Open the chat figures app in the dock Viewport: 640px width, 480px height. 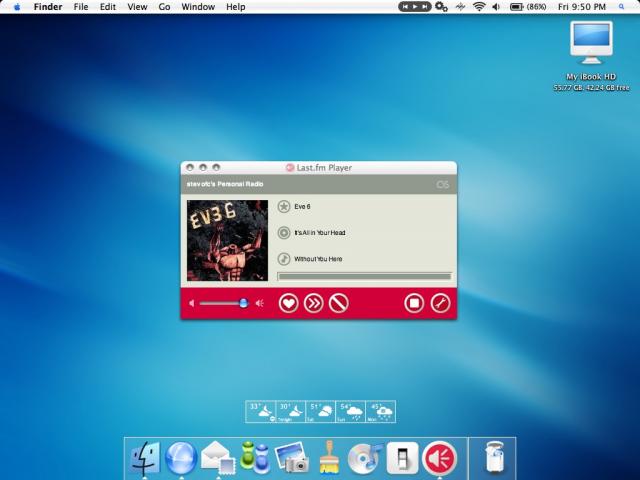point(255,458)
